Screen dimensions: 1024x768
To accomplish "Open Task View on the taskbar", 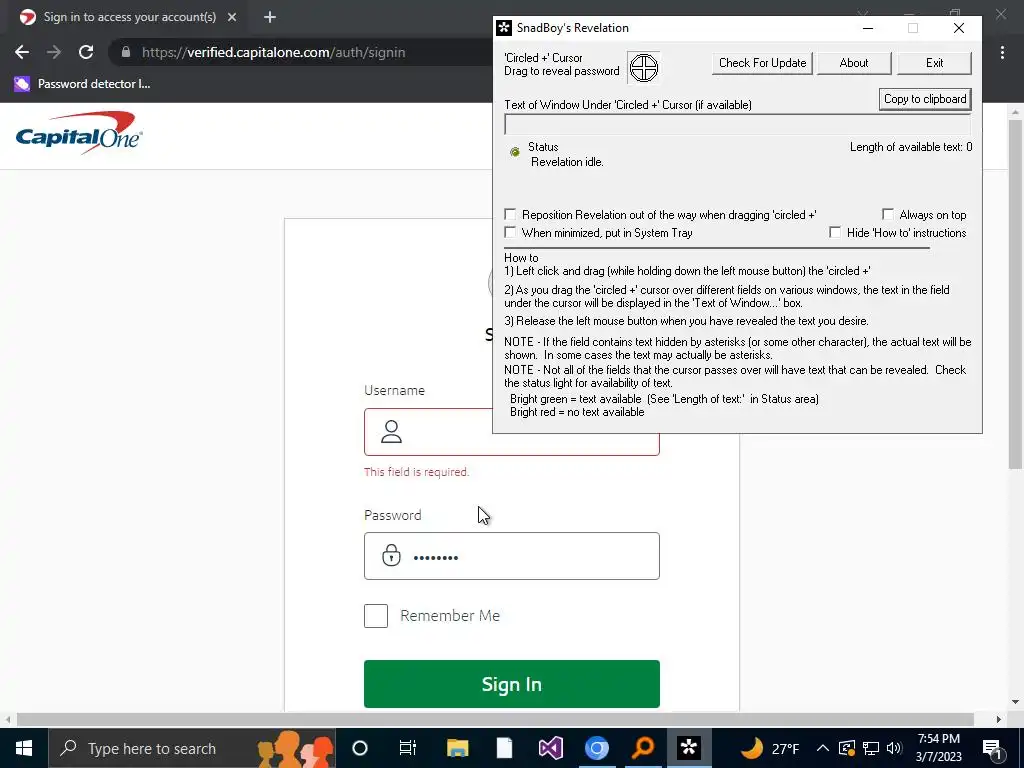I will pos(408,748).
